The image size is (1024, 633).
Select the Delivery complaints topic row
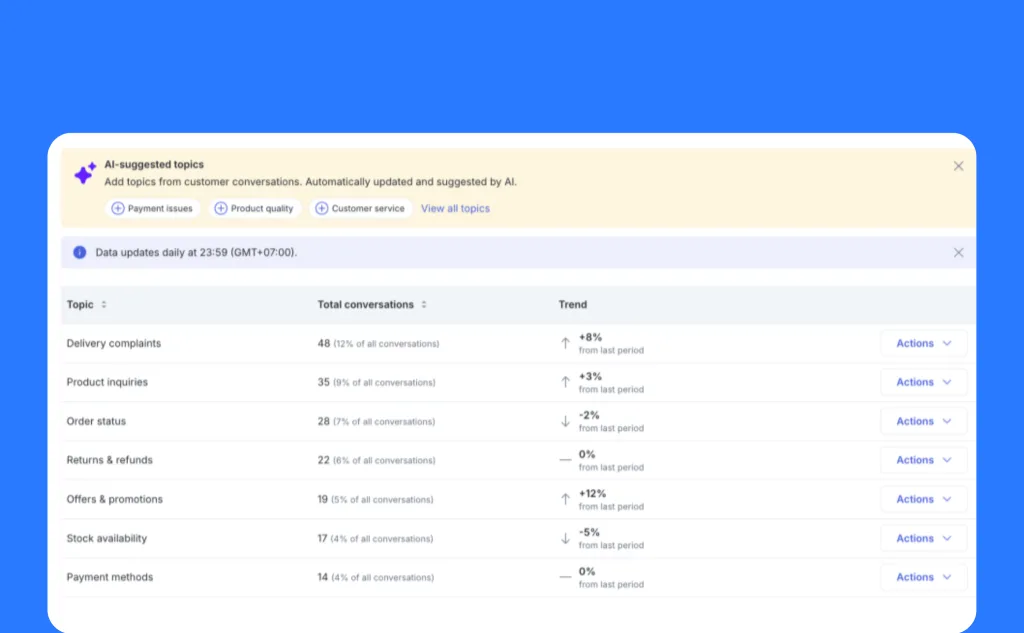pos(519,343)
